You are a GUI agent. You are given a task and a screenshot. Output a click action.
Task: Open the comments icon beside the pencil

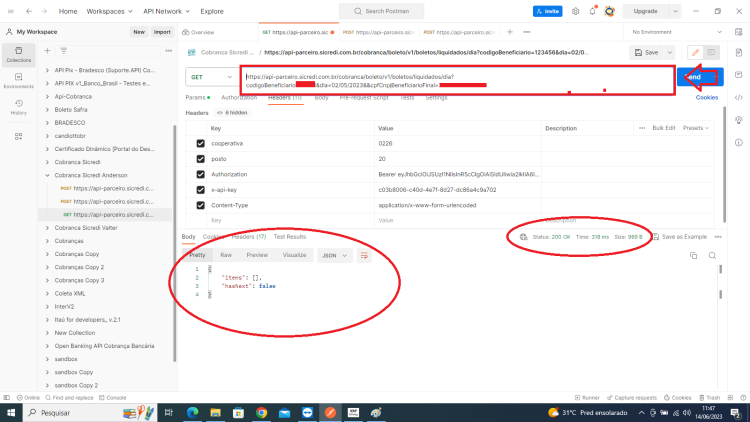711,53
